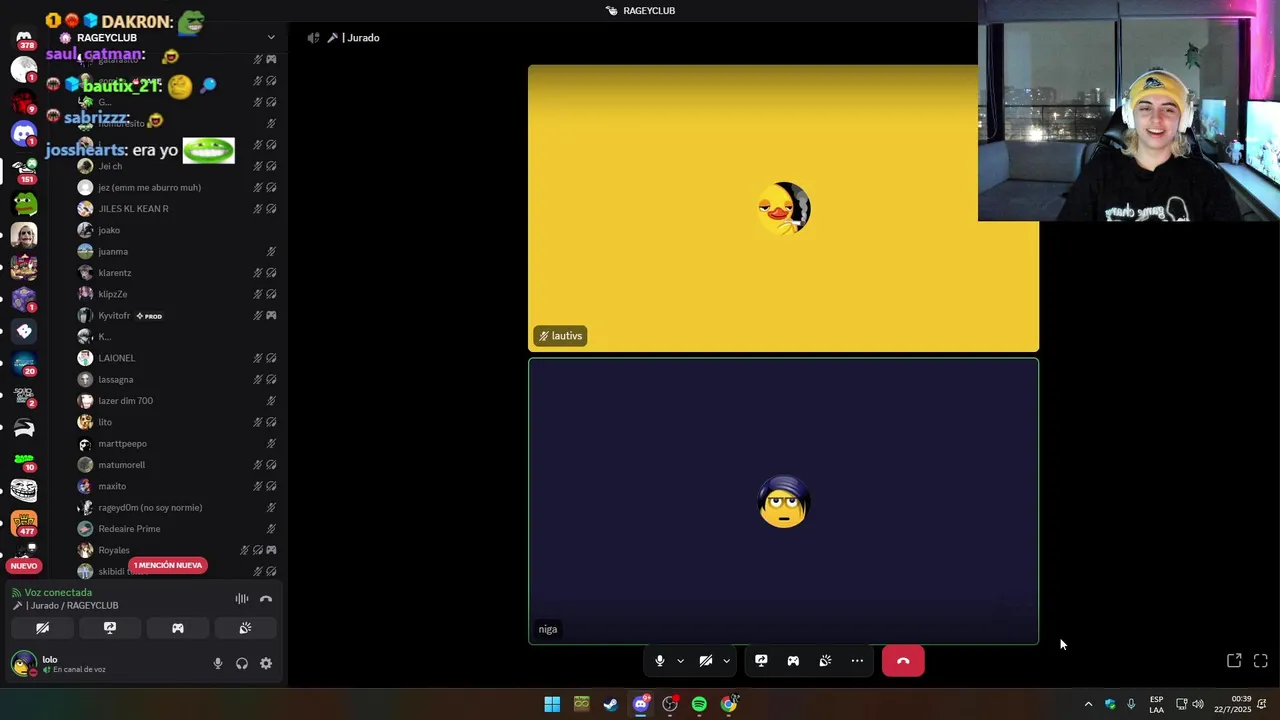
Task: Open Steam from taskbar
Action: 611,704
